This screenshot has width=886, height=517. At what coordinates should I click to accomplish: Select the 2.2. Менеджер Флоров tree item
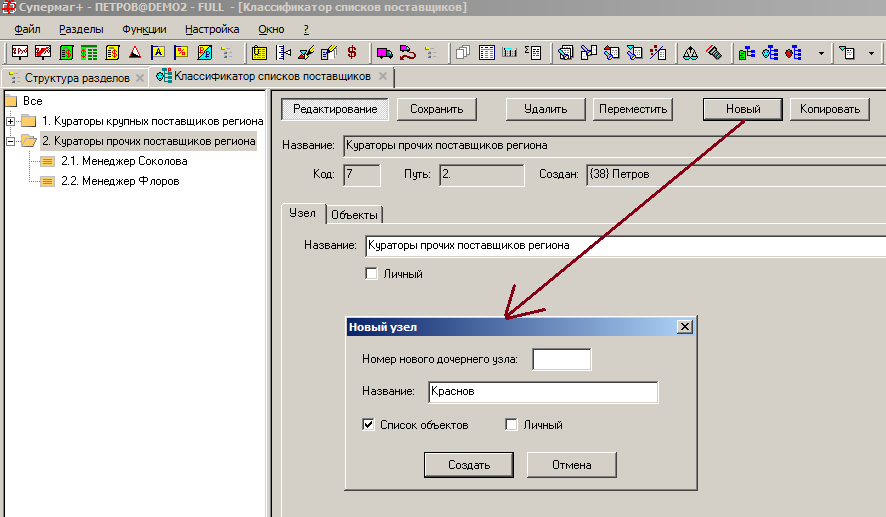click(120, 181)
